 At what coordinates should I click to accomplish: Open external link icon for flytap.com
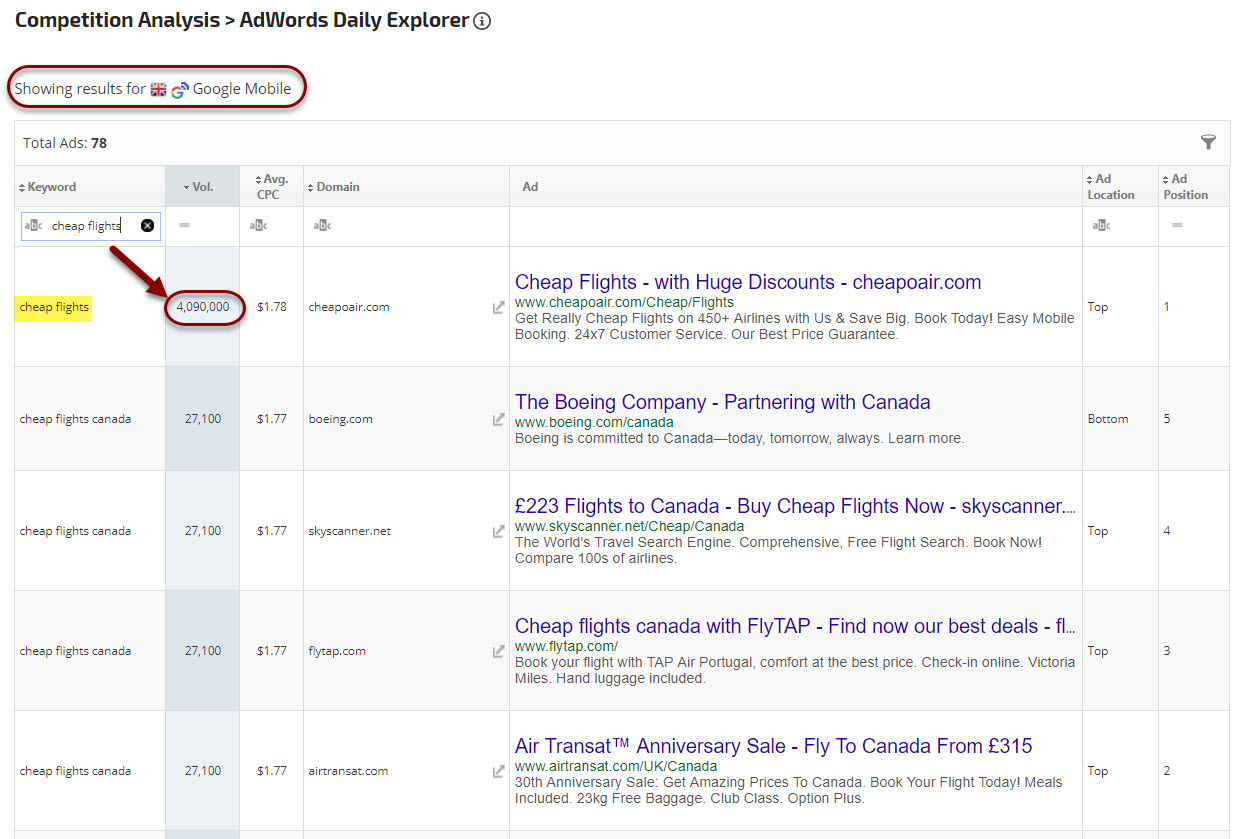tap(498, 651)
